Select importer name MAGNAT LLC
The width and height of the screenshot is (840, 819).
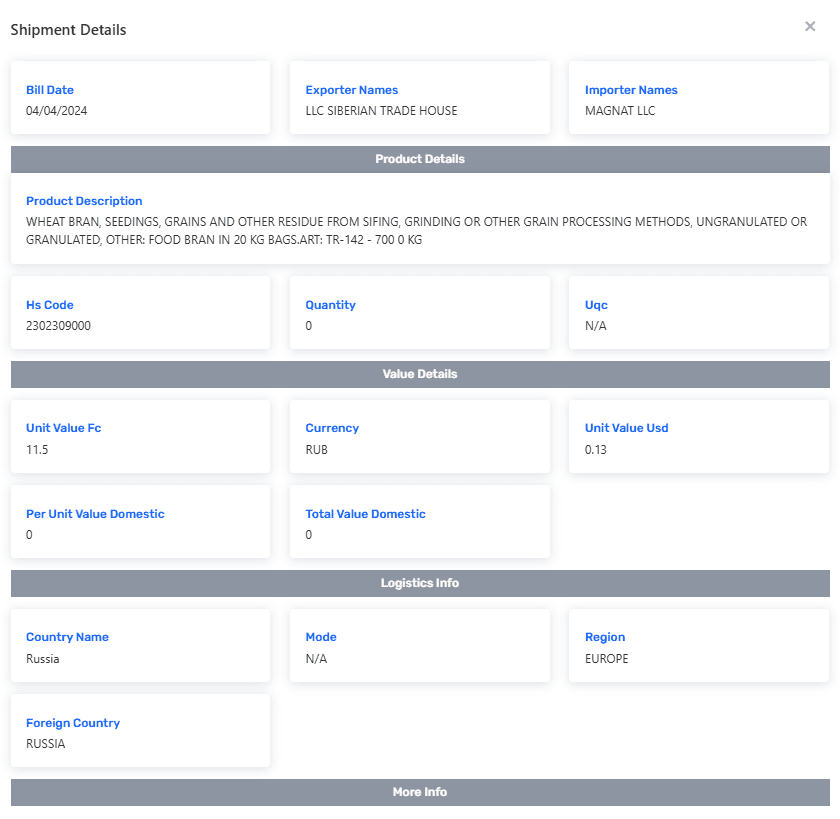(x=620, y=111)
